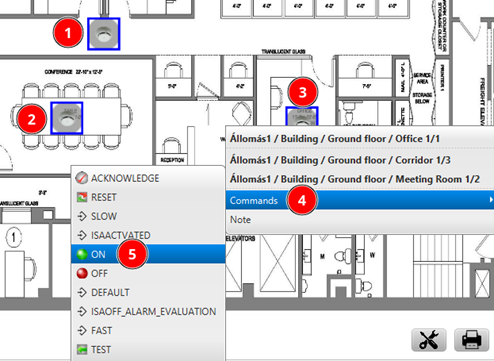Click the detector icon below marker 3
This screenshot has width=494, height=361.
(302, 117)
